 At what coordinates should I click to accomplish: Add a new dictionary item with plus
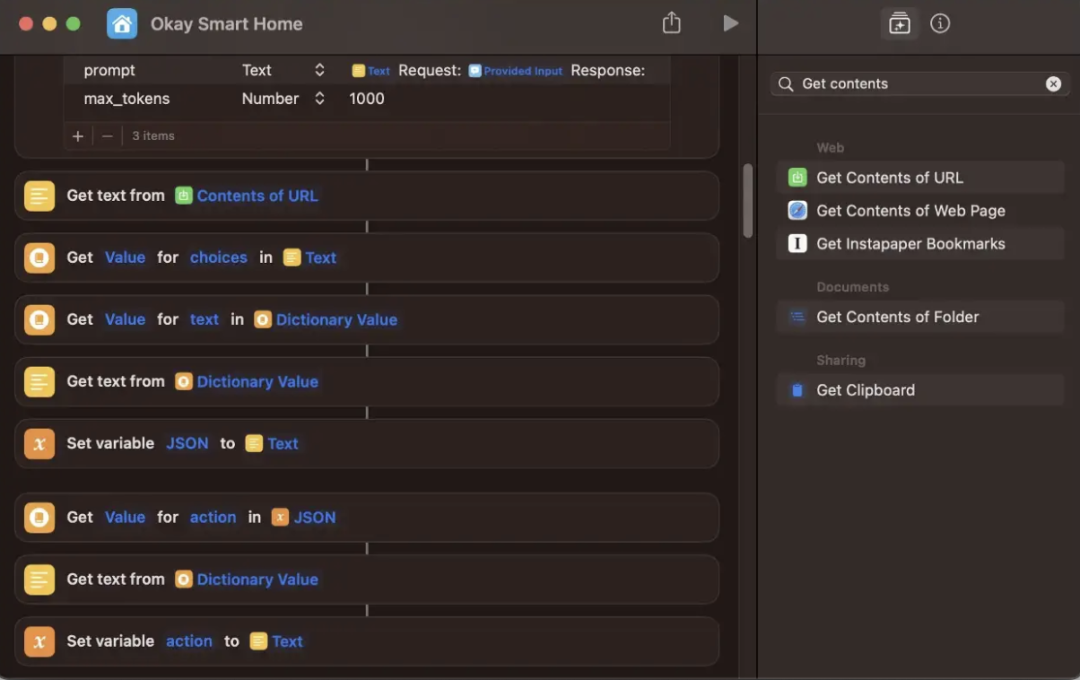pyautogui.click(x=78, y=136)
